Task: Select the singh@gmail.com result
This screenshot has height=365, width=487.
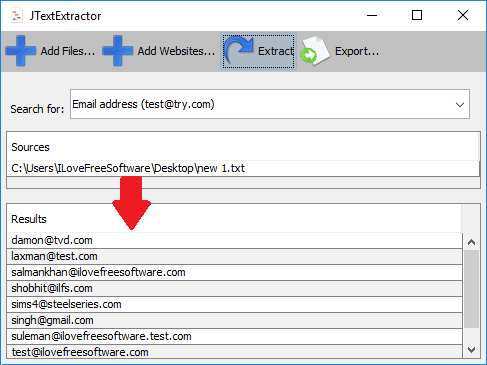Action: pos(234,320)
